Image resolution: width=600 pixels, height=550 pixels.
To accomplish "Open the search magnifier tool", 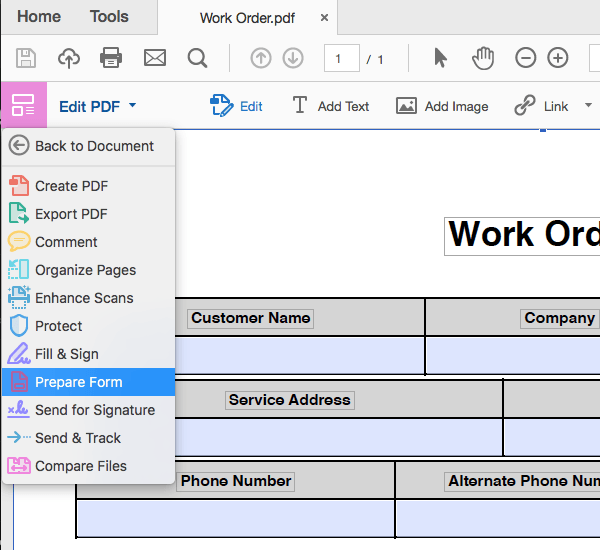I will click(x=197, y=59).
